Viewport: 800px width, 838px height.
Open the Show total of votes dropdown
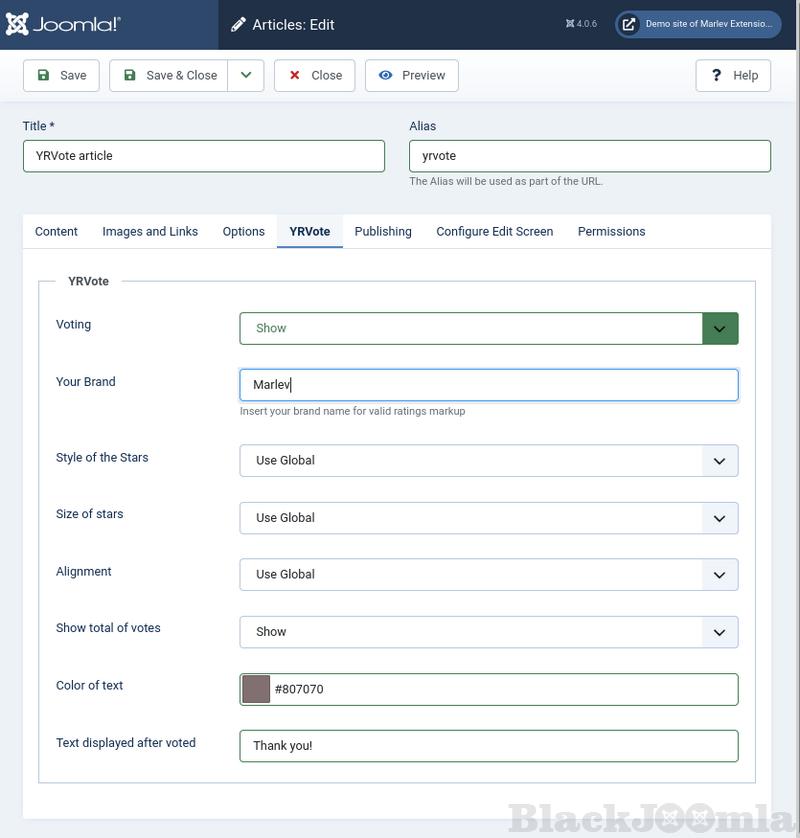(489, 632)
